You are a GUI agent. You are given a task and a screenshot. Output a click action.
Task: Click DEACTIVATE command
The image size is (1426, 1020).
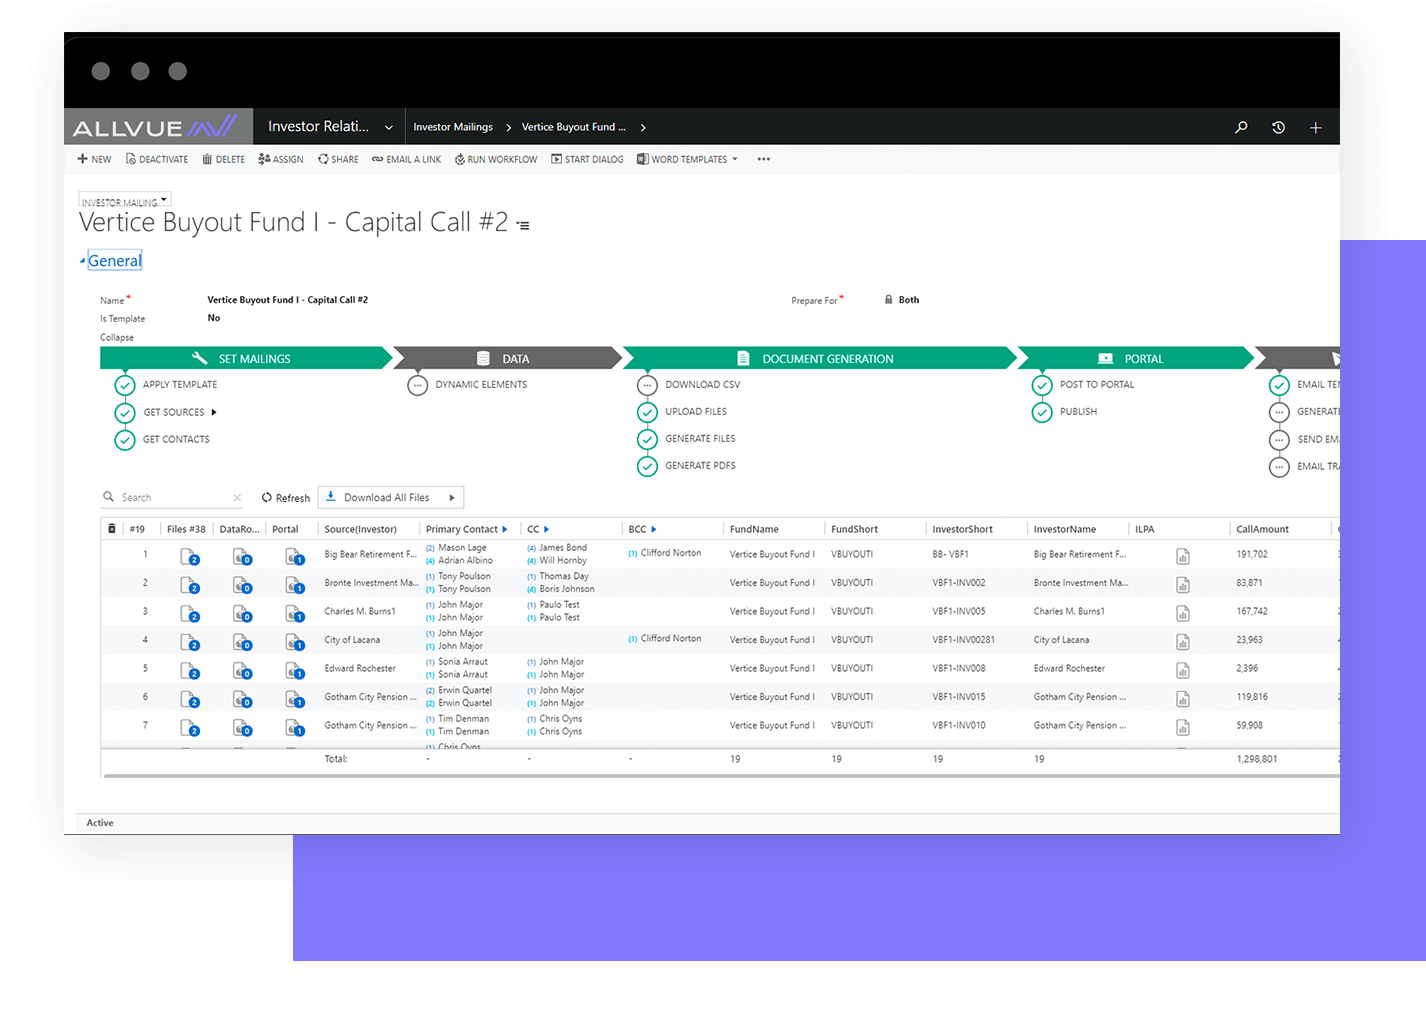[157, 159]
